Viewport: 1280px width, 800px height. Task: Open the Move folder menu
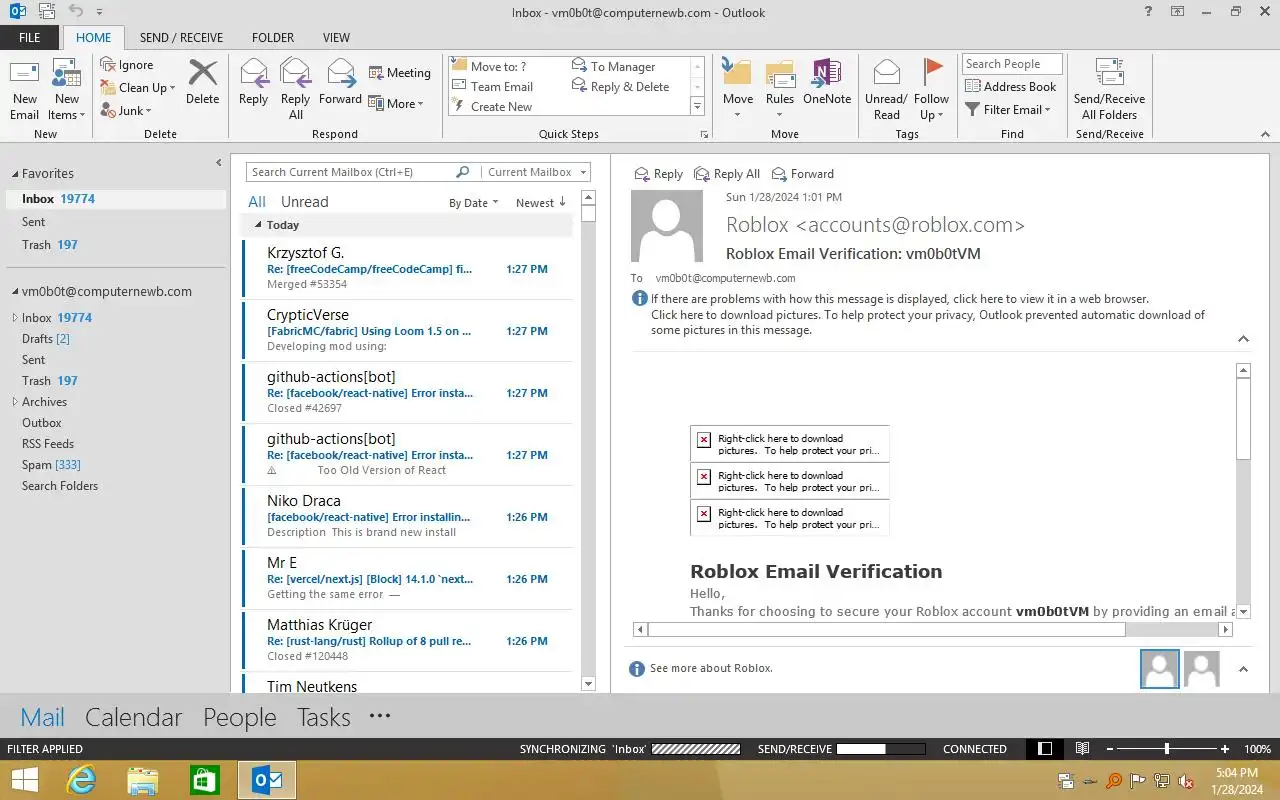738,90
